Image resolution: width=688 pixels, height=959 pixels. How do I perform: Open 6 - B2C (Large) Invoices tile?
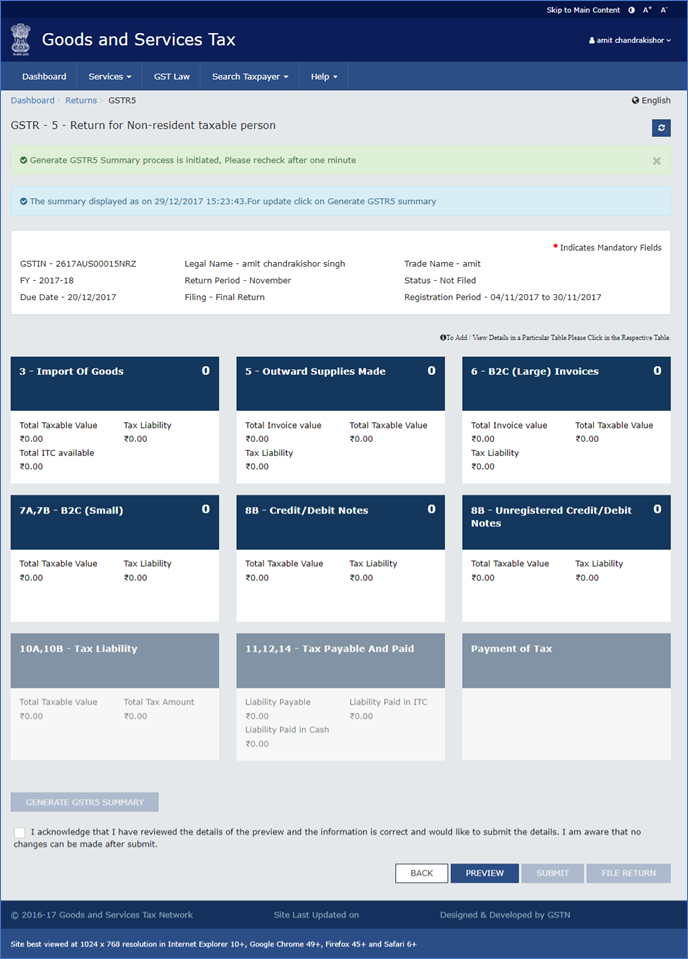pos(566,420)
